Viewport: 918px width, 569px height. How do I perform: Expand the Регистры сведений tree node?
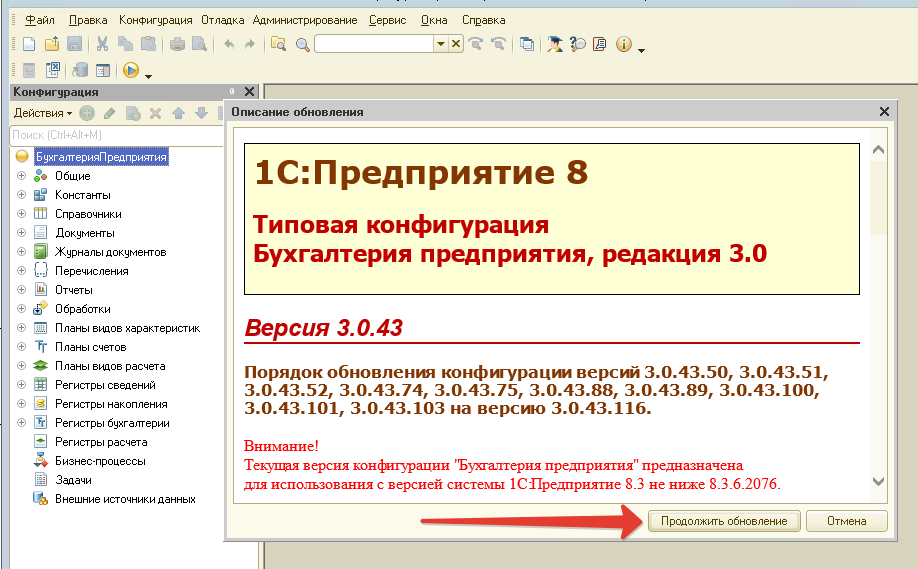[22, 385]
